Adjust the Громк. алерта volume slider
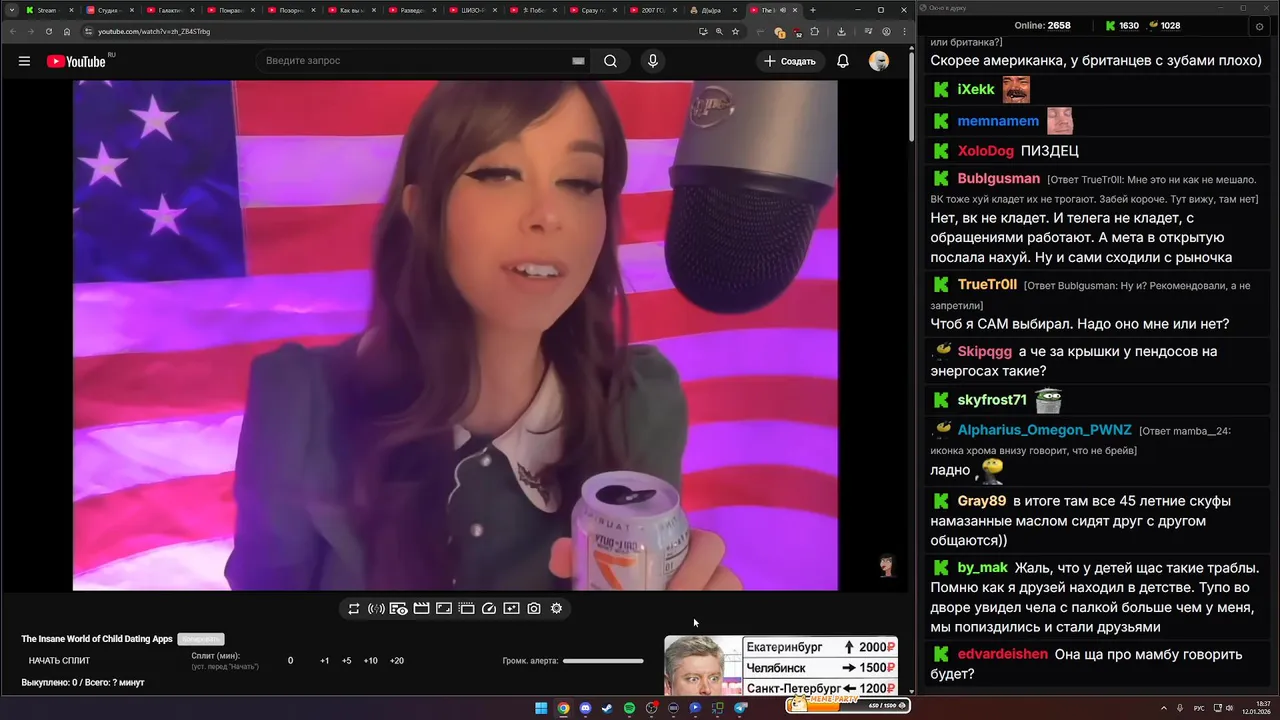Screen dimensions: 1280x720 pyautogui.click(x=603, y=660)
